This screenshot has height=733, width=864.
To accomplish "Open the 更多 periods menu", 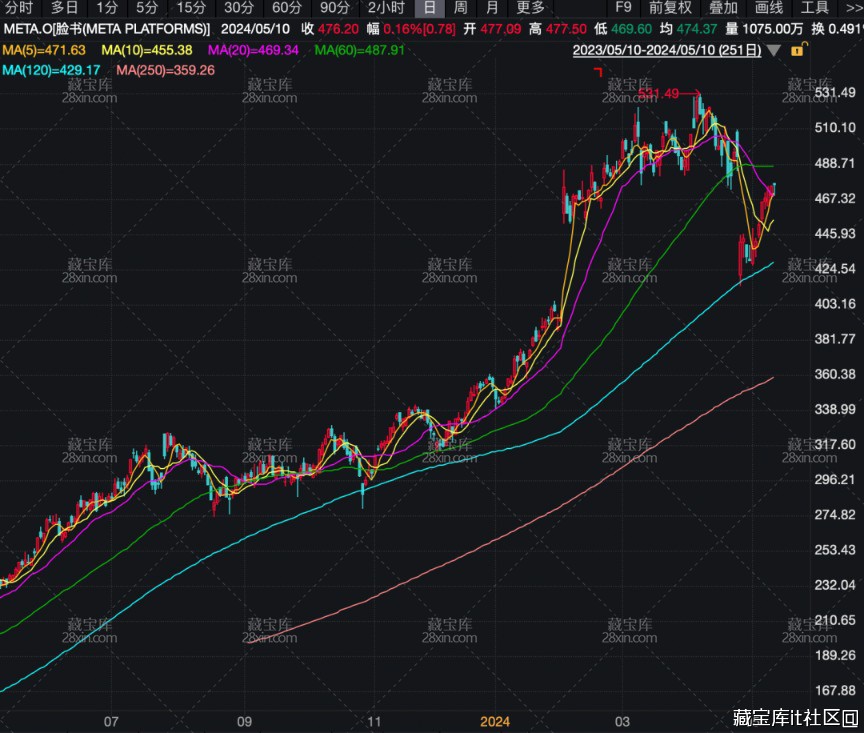I will [530, 8].
